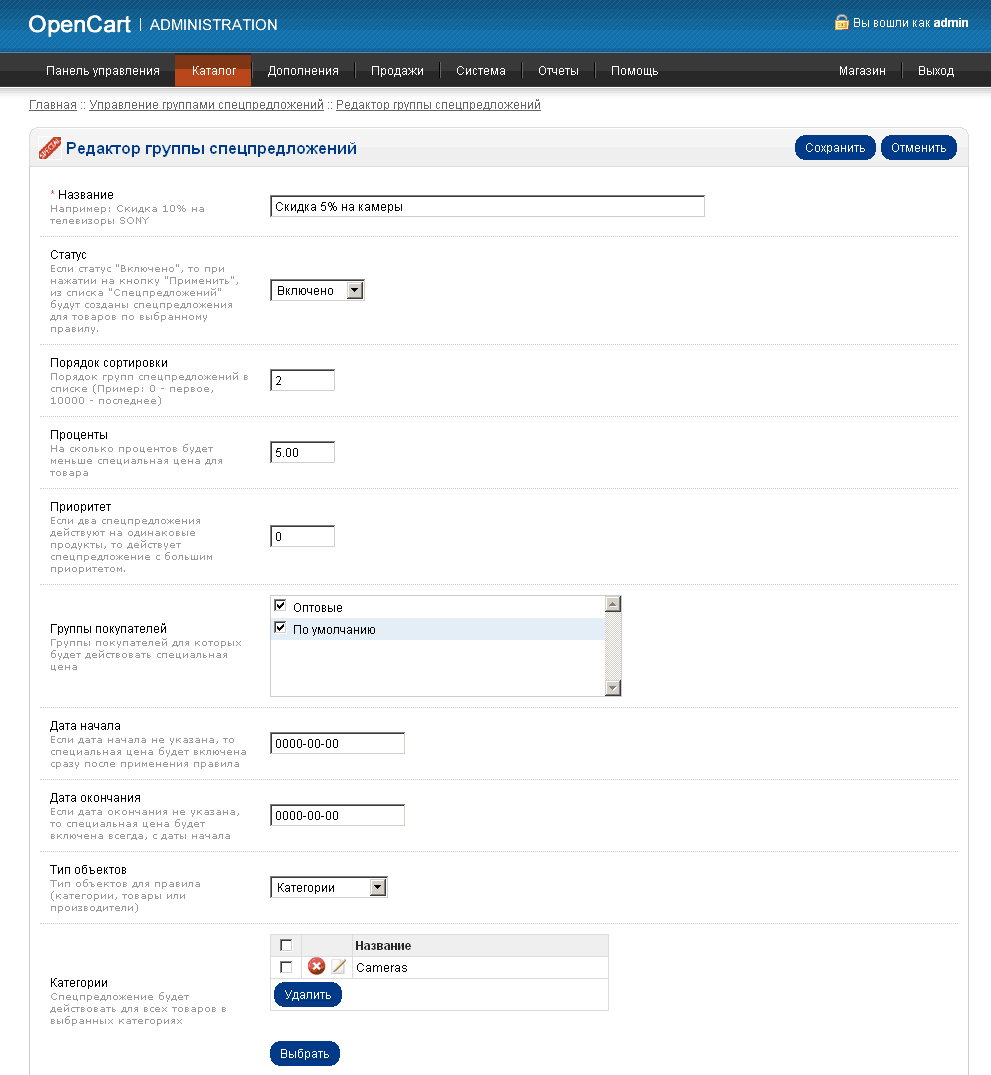The height and width of the screenshot is (1075, 991).
Task: Click the lock icon next to login status
Action: coord(841,23)
